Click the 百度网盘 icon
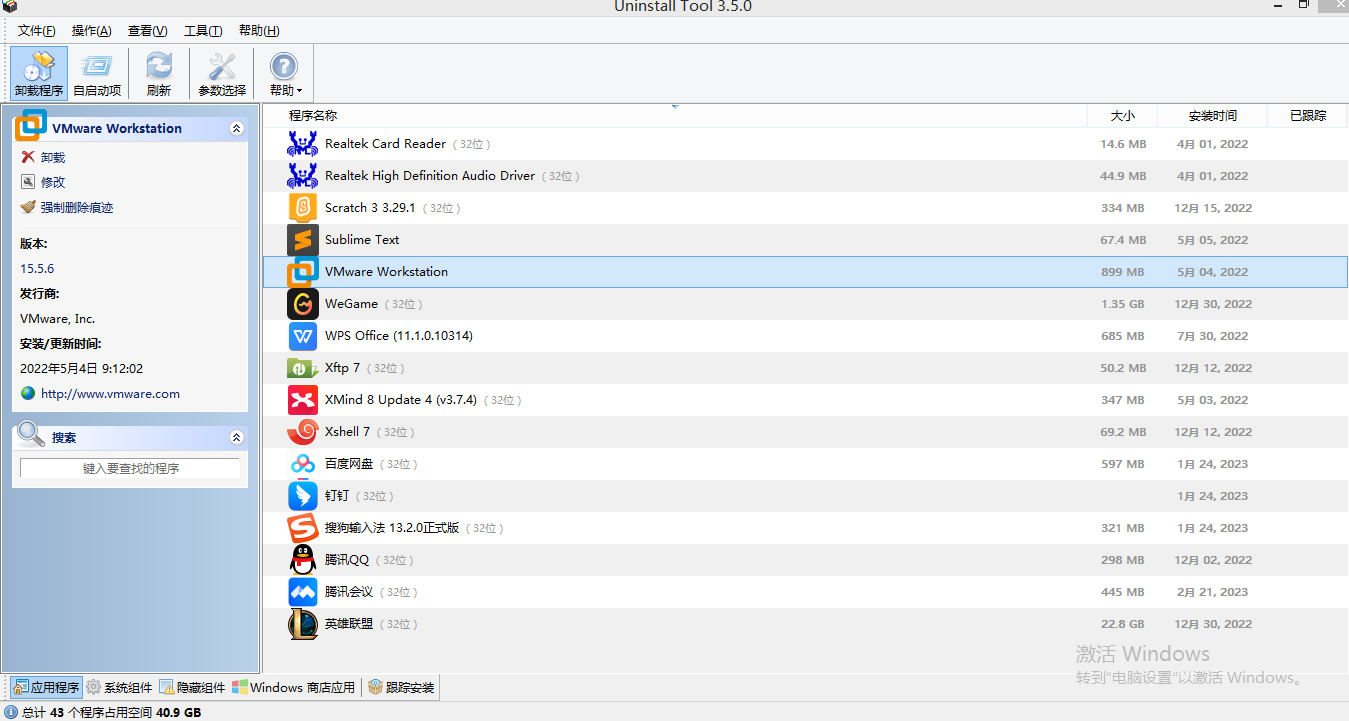 coord(303,464)
